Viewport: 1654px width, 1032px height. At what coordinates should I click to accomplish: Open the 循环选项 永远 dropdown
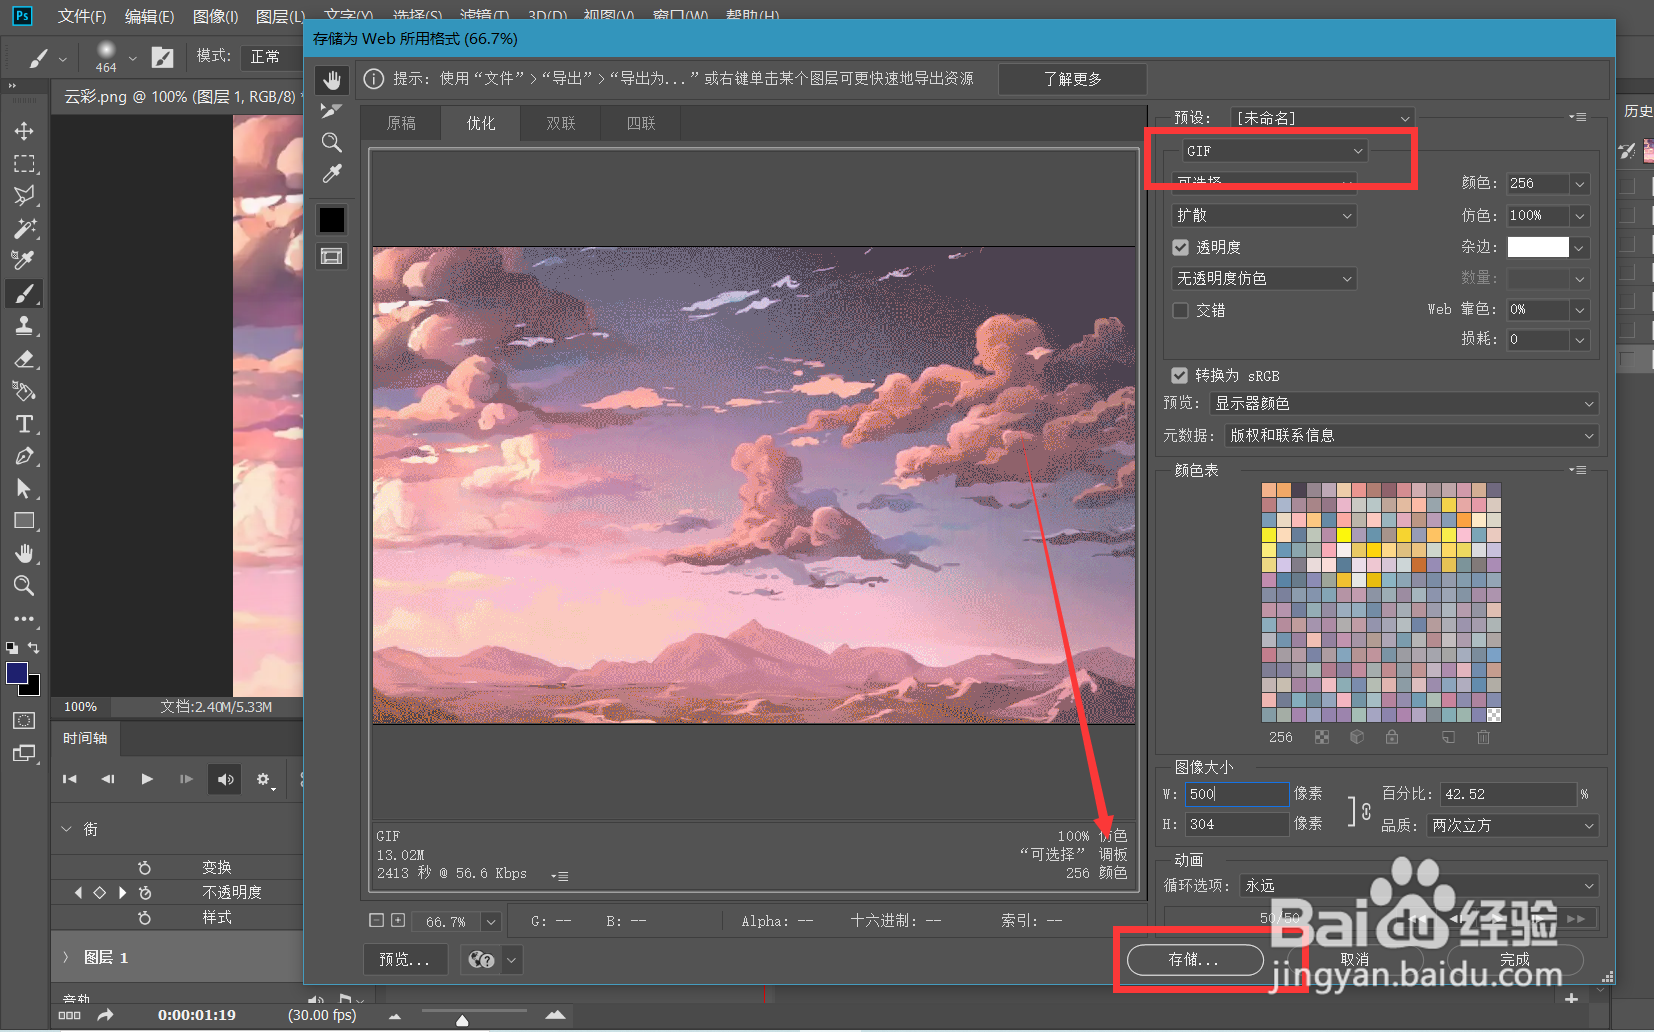[x=1419, y=886]
